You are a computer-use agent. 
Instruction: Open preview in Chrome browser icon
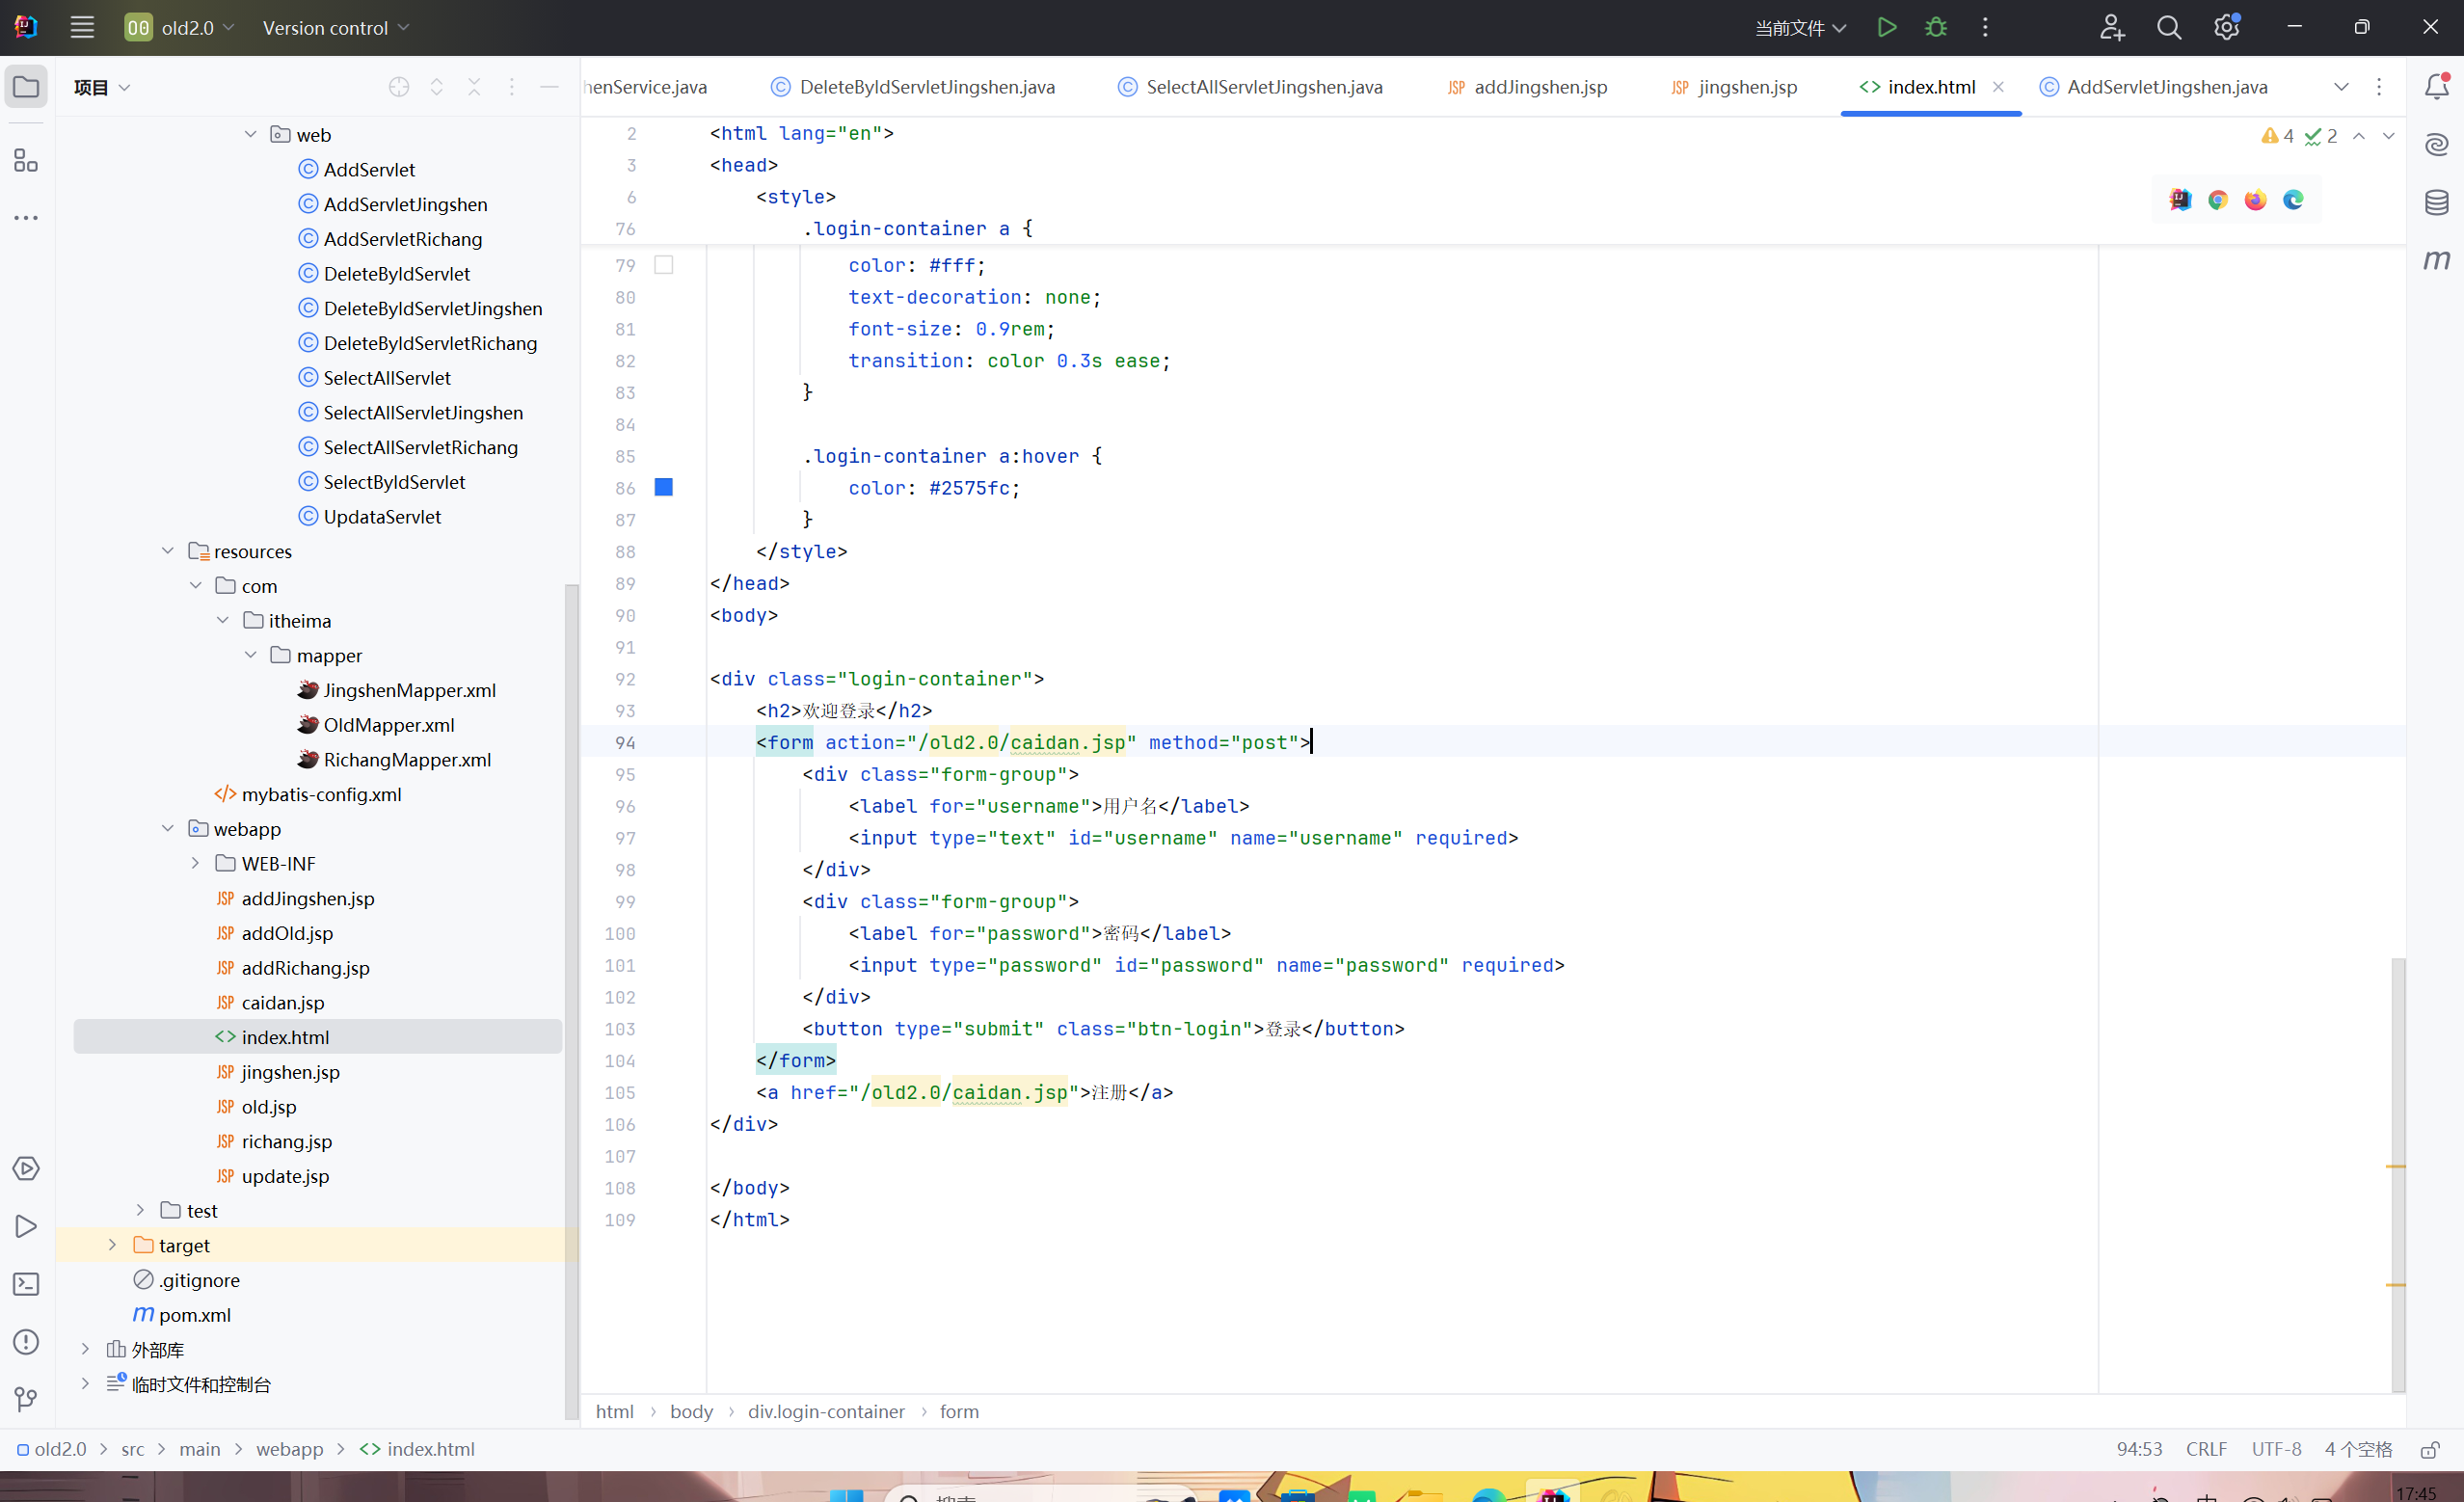tap(2218, 200)
